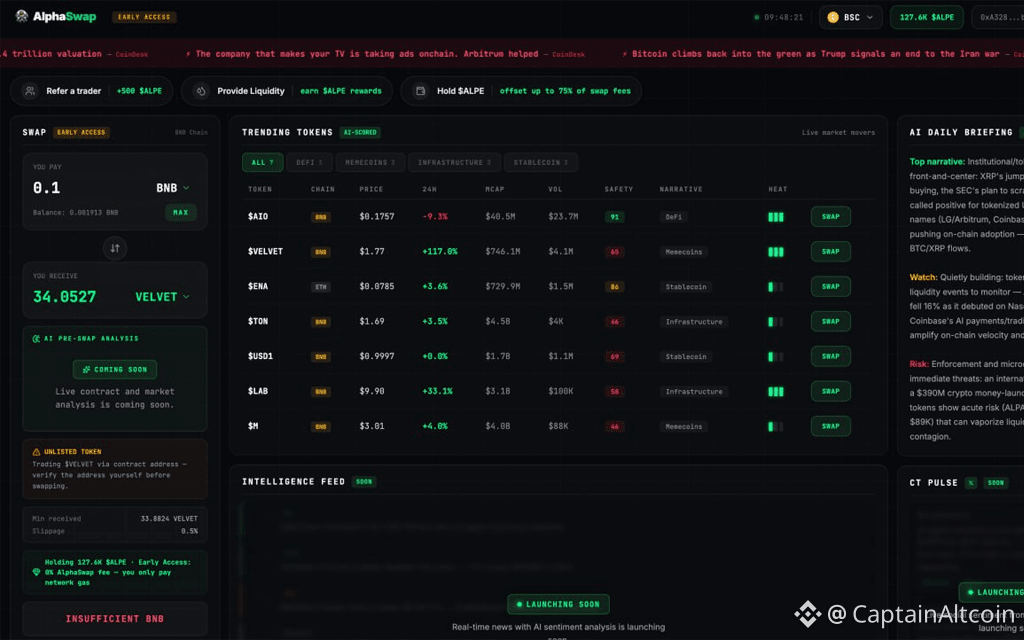The image size is (1024, 640).
Task: Select the STABLECOIN filter tab
Action: (541, 163)
